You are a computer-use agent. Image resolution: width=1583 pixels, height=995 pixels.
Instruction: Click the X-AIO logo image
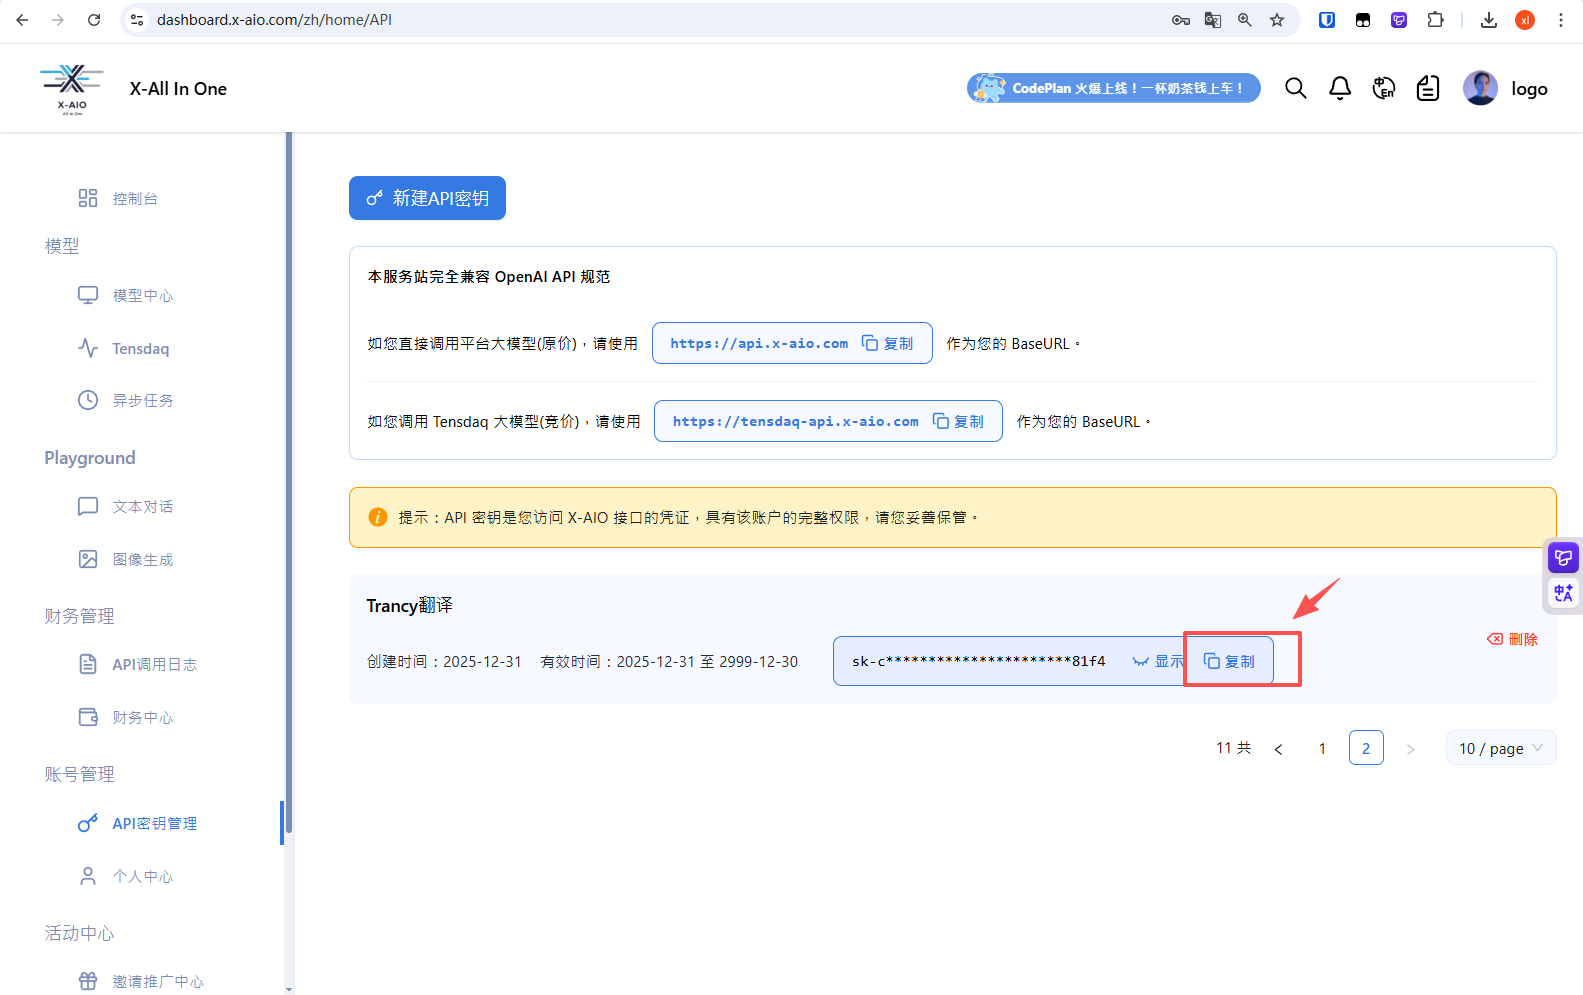click(x=72, y=89)
